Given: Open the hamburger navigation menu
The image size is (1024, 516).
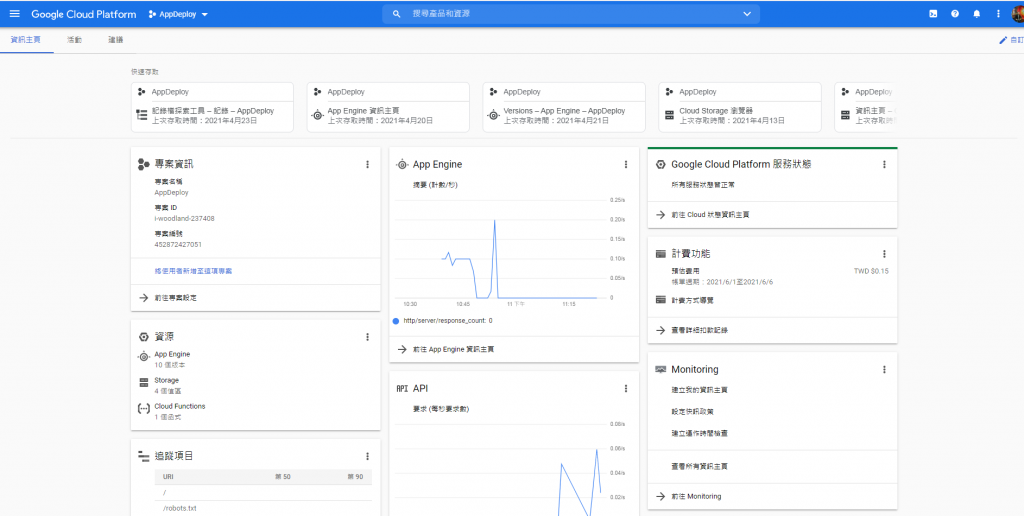Looking at the screenshot, I should point(14,14).
